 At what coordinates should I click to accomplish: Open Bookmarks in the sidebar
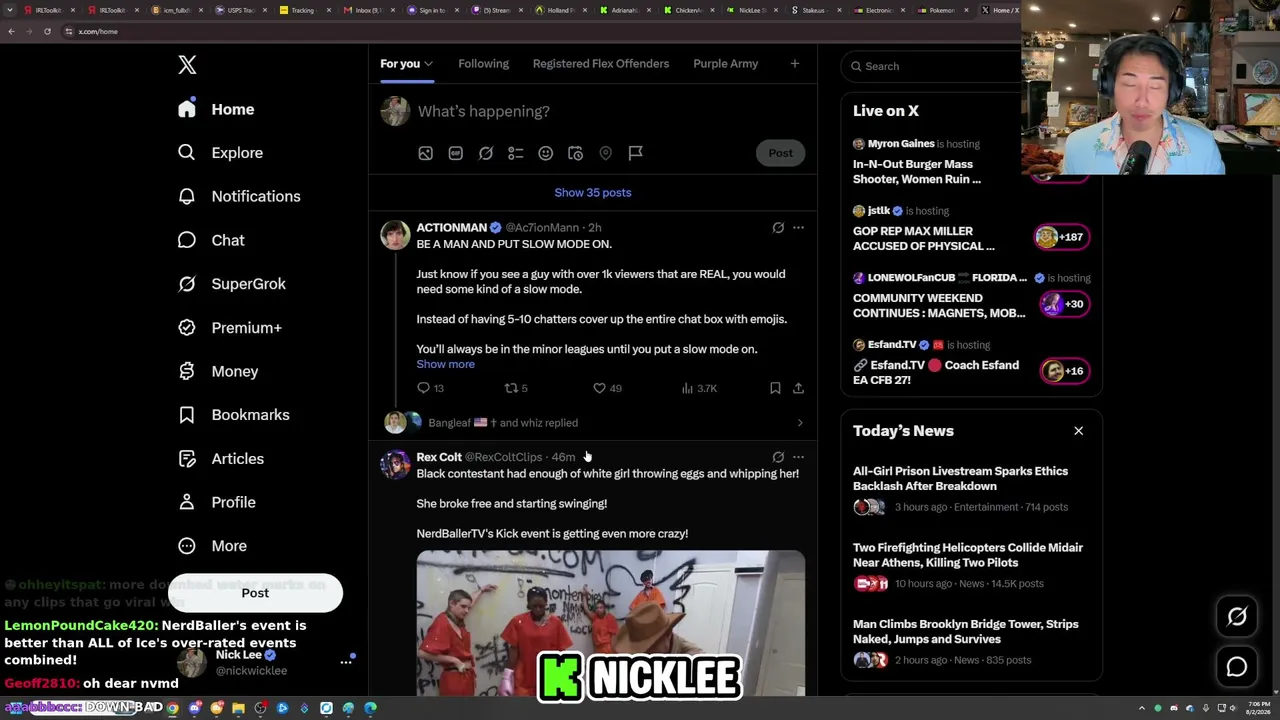tap(234, 415)
